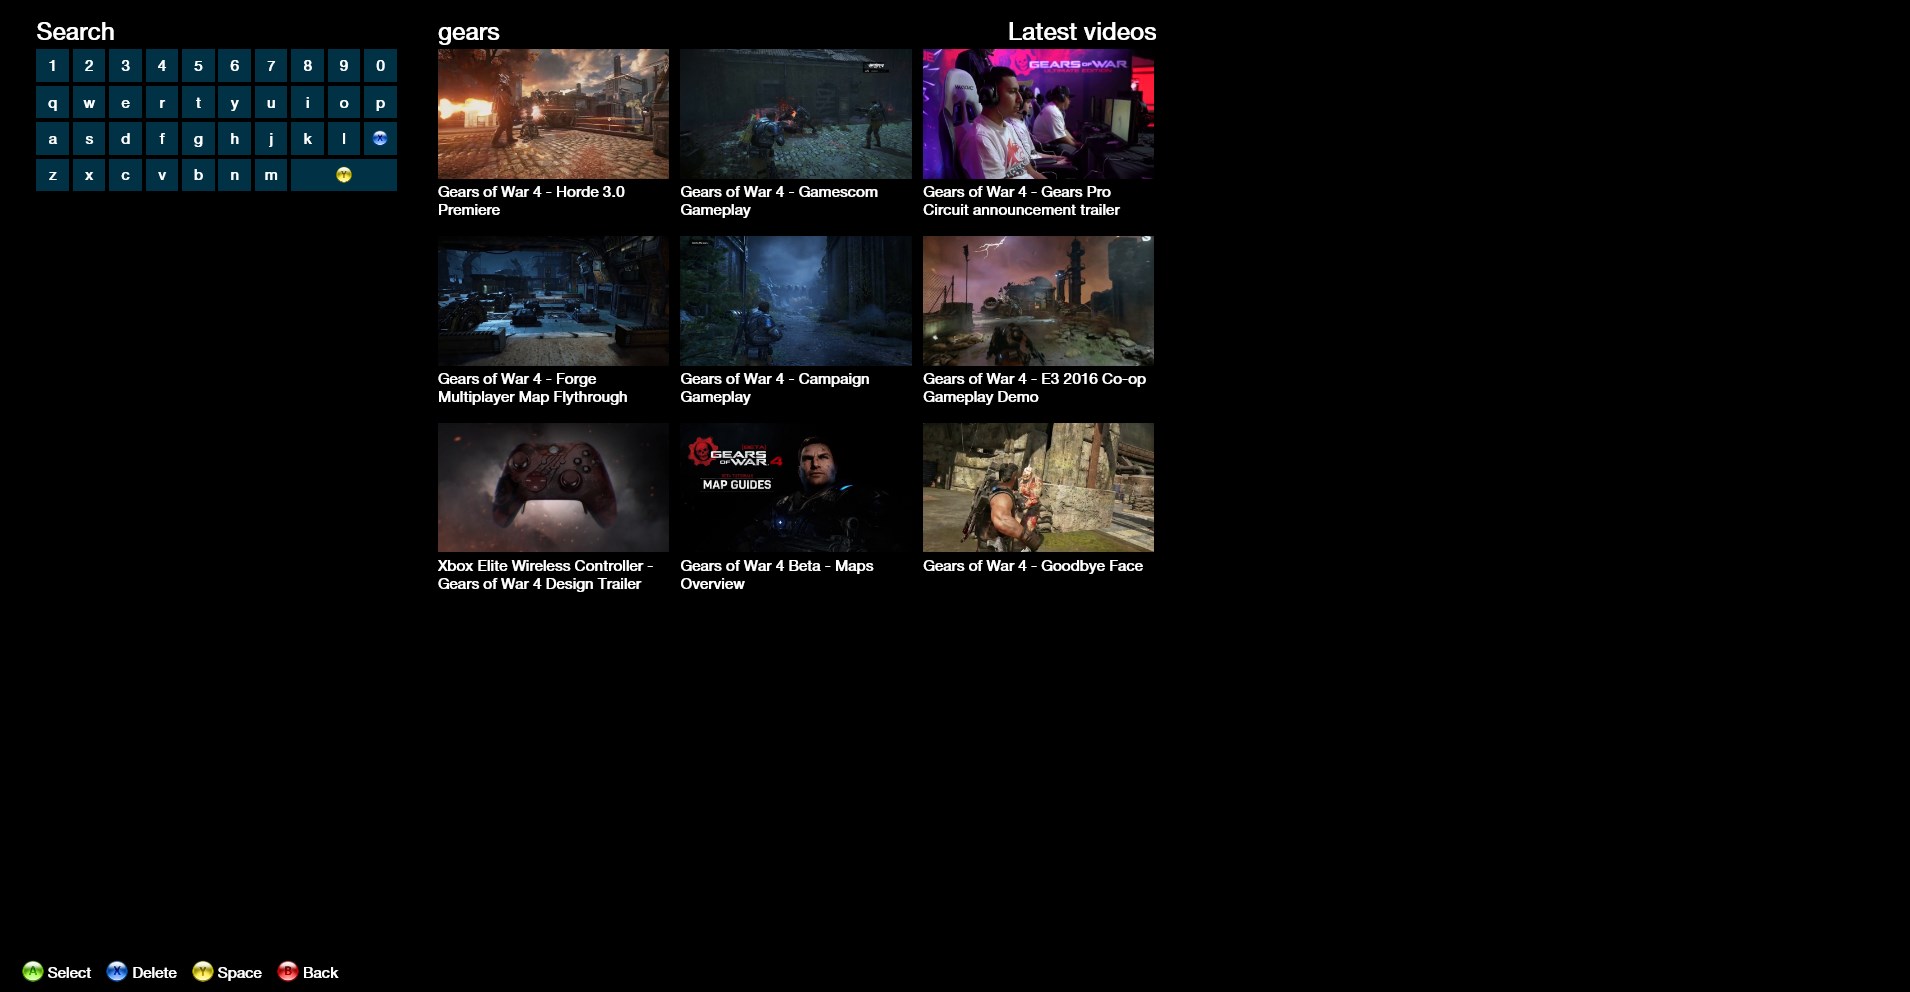Open the Gamescom Gameplay video thumbnail
1910x992 pixels.
click(x=796, y=114)
